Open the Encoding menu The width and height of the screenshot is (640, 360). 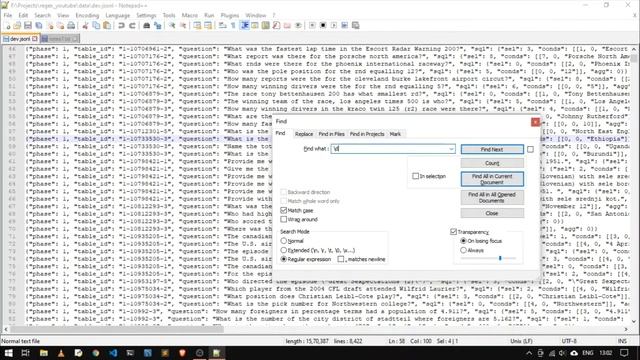click(x=87, y=16)
